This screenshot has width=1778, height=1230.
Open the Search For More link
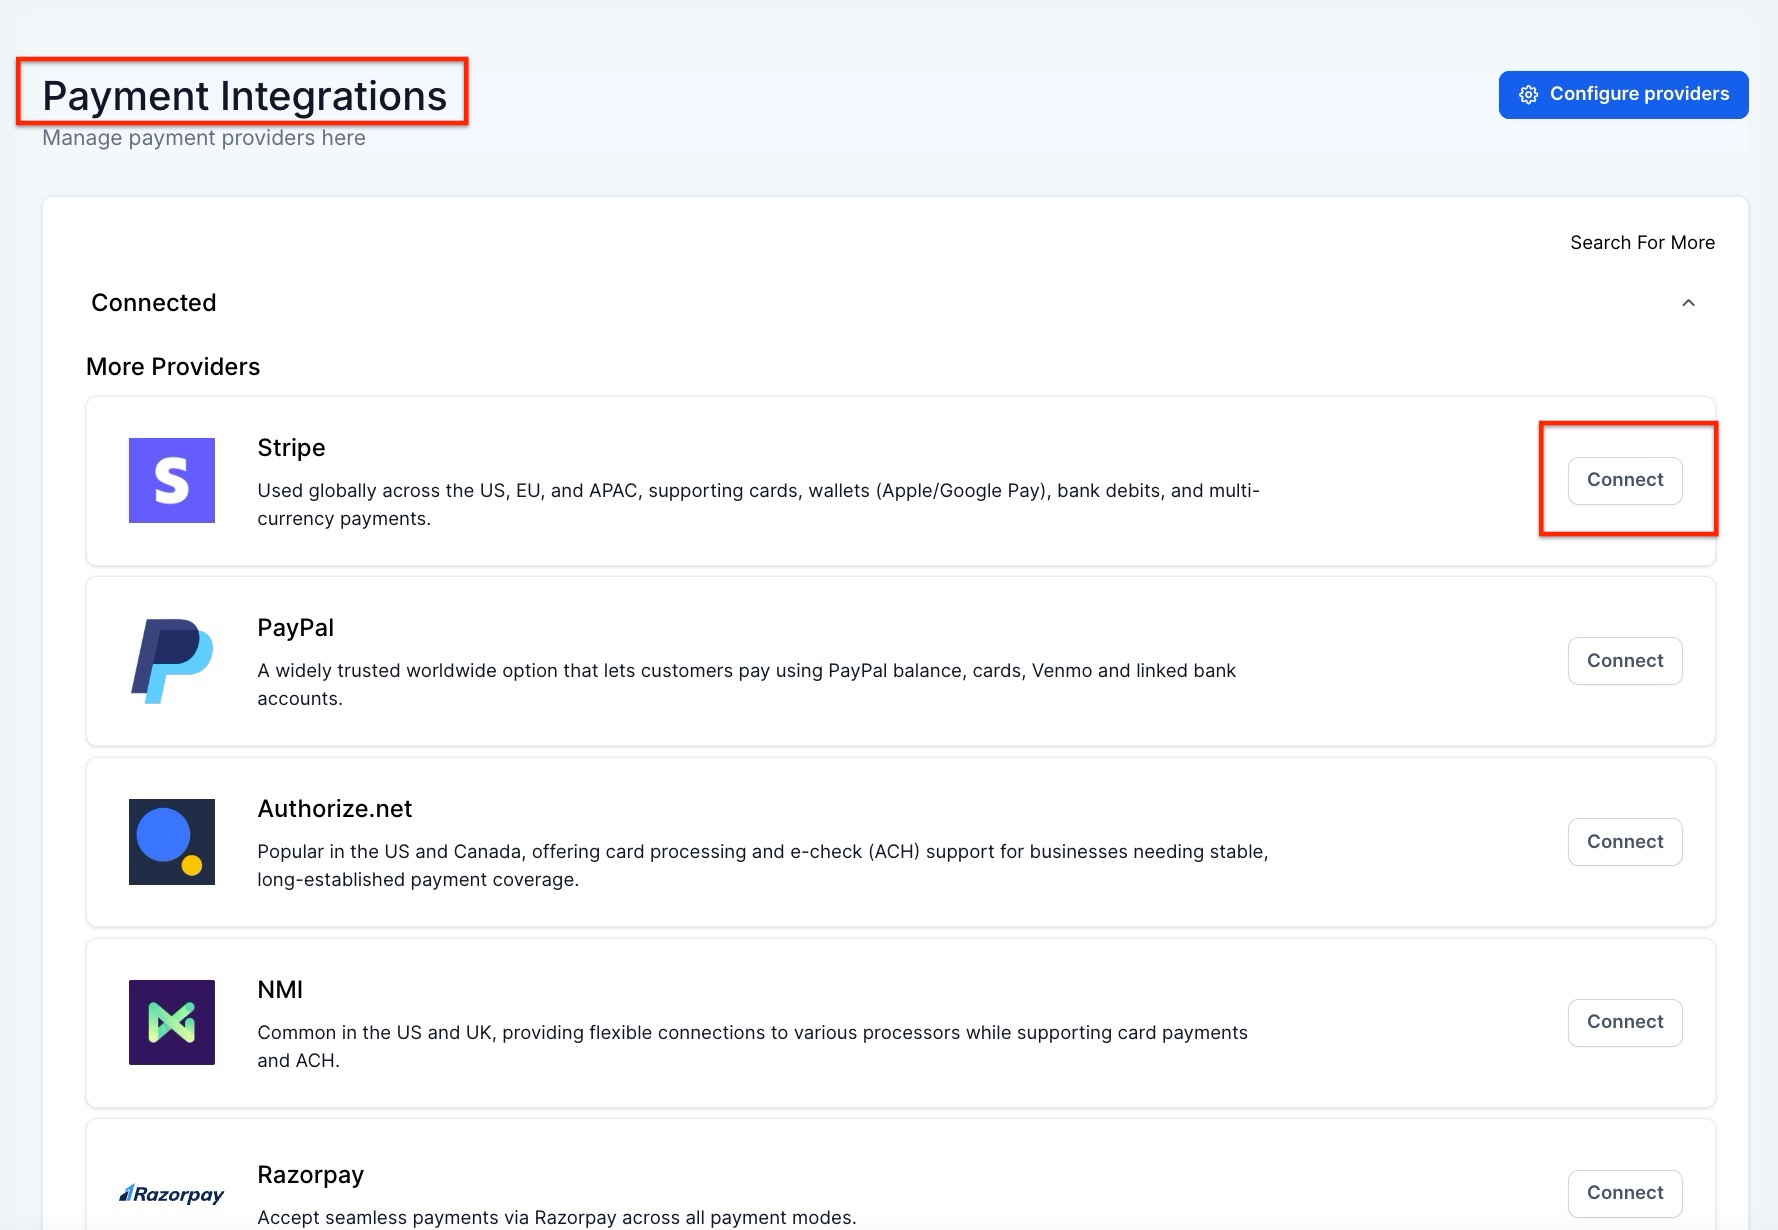click(1642, 242)
